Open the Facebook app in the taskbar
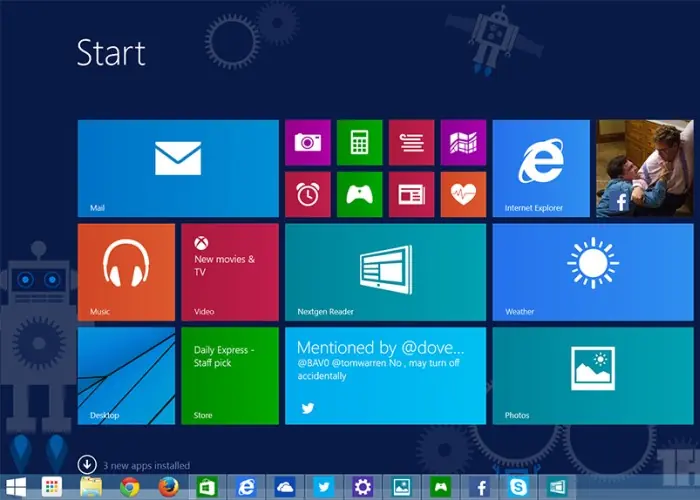The width and height of the screenshot is (700, 500). coord(480,487)
